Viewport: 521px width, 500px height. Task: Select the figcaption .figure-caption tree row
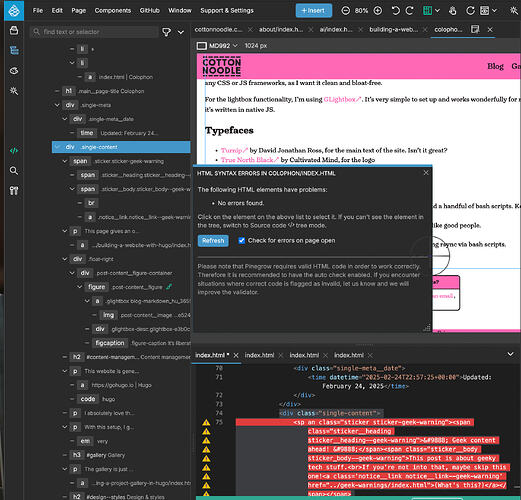pyautogui.click(x=138, y=343)
